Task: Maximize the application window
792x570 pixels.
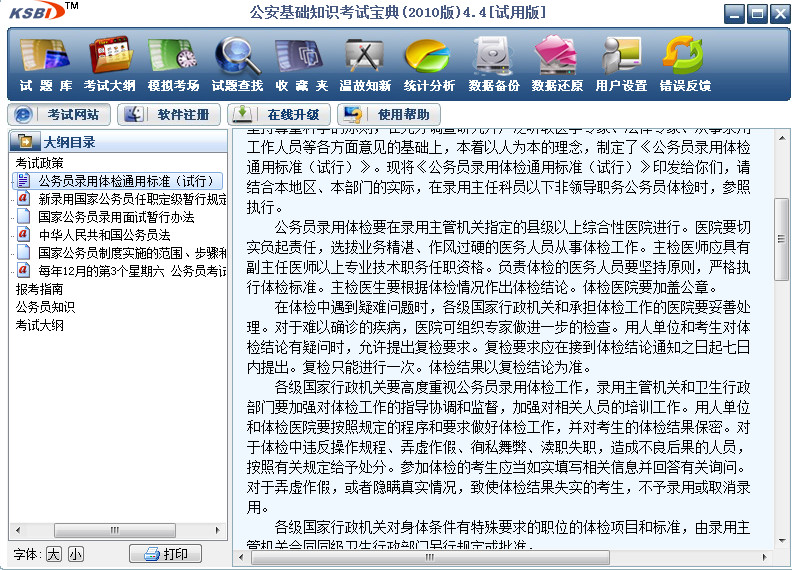Action: click(x=757, y=14)
